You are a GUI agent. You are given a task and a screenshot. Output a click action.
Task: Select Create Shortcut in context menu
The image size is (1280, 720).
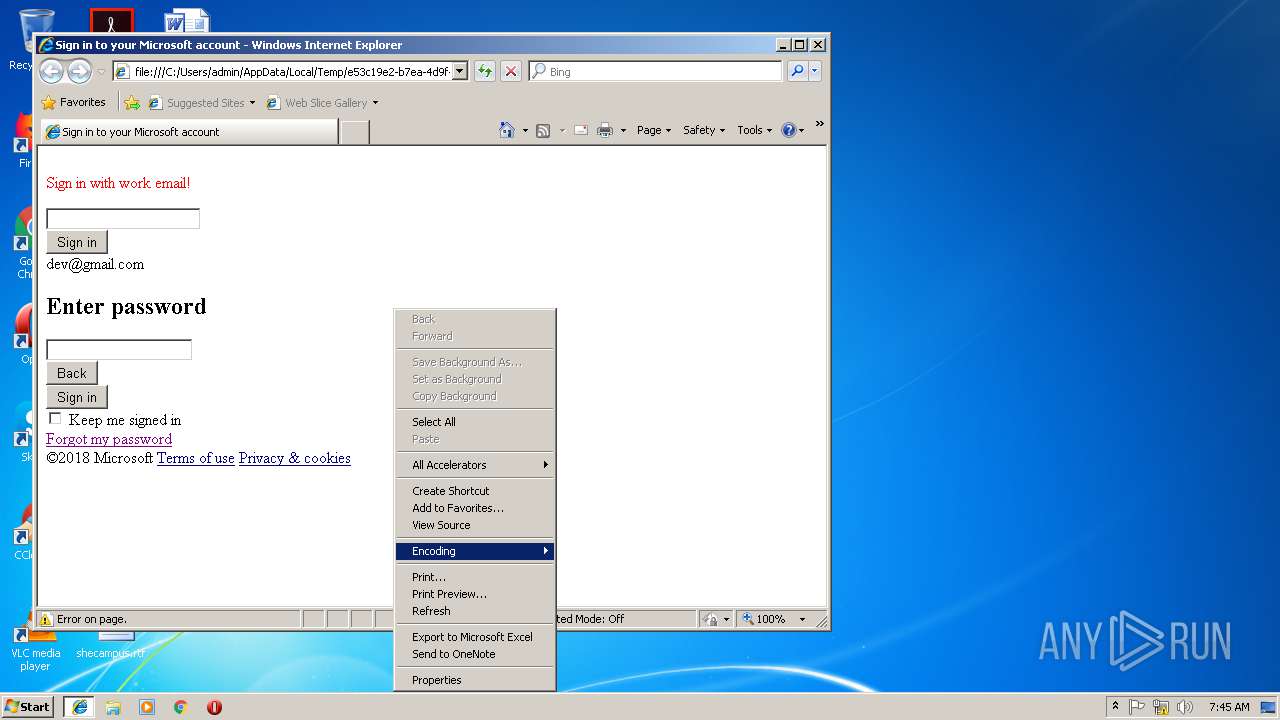pos(475,491)
